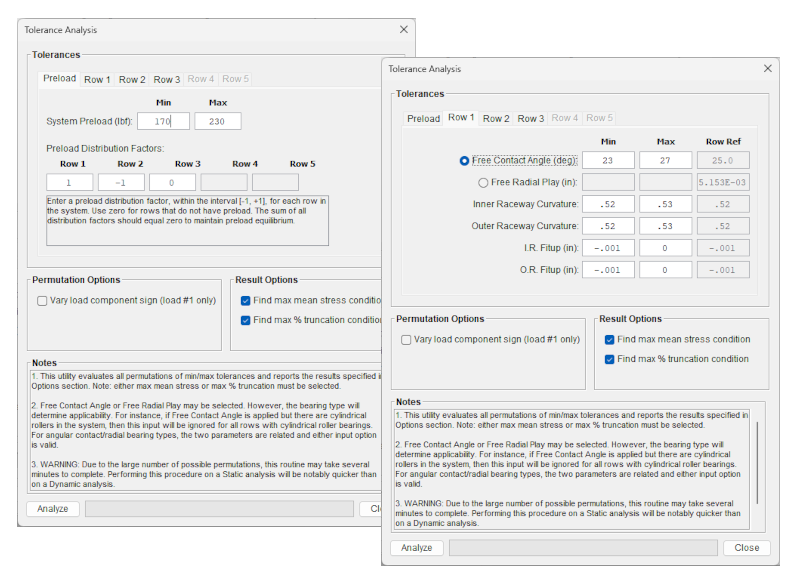Click Inner Raceway Curvature Max field
Viewport: 800px width, 587px height.
(665, 204)
